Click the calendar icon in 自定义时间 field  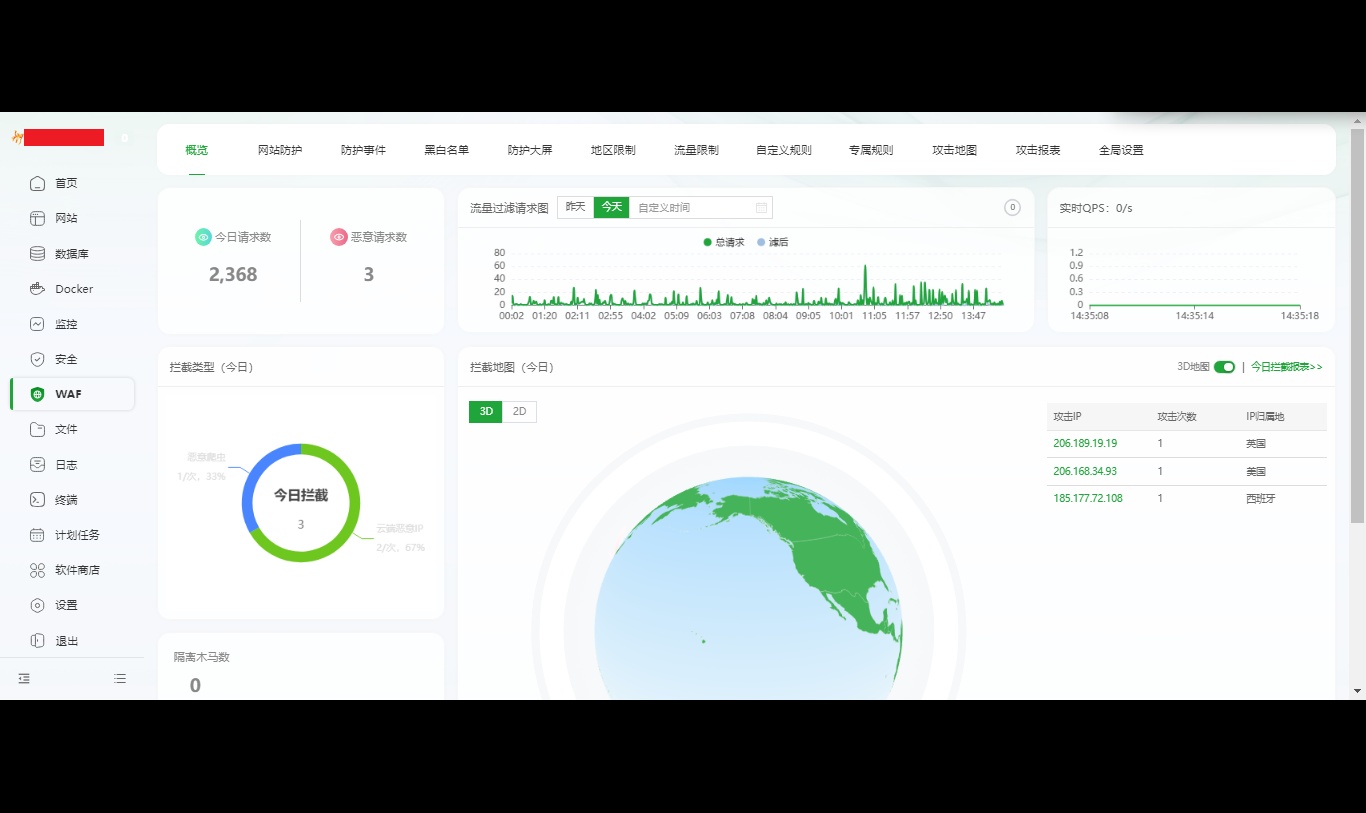pyautogui.click(x=761, y=207)
